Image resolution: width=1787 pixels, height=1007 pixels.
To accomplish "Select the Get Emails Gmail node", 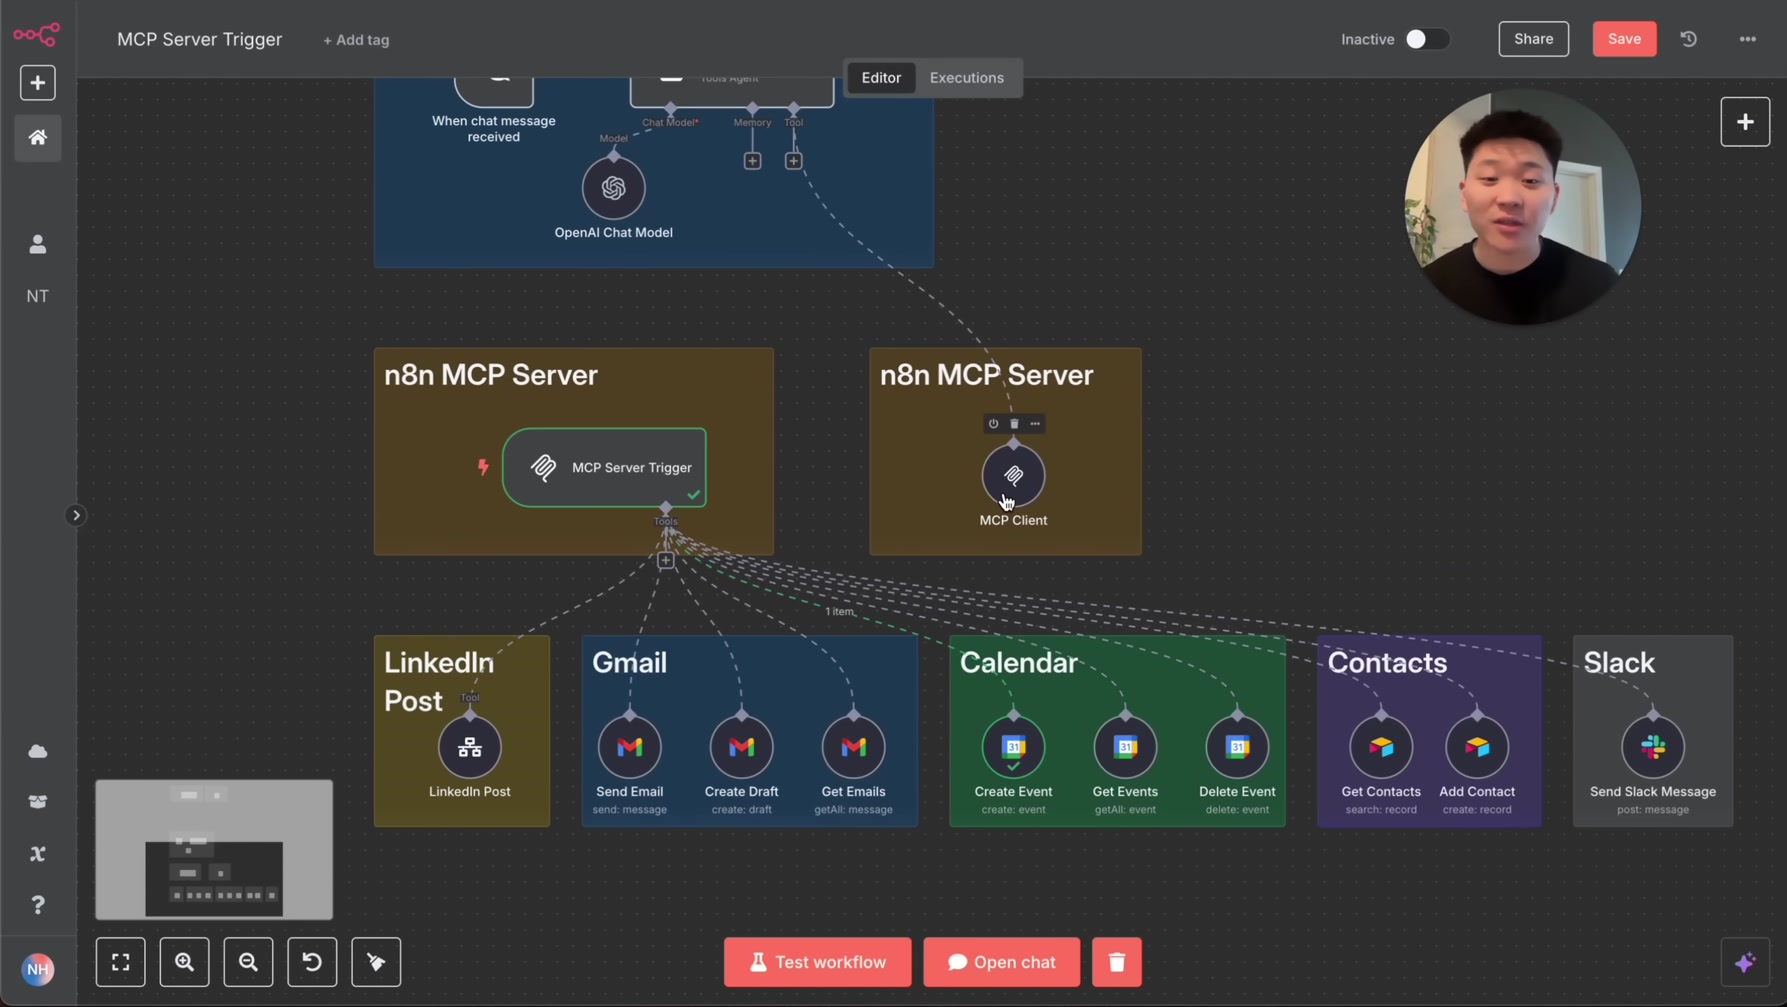I will 853,747.
